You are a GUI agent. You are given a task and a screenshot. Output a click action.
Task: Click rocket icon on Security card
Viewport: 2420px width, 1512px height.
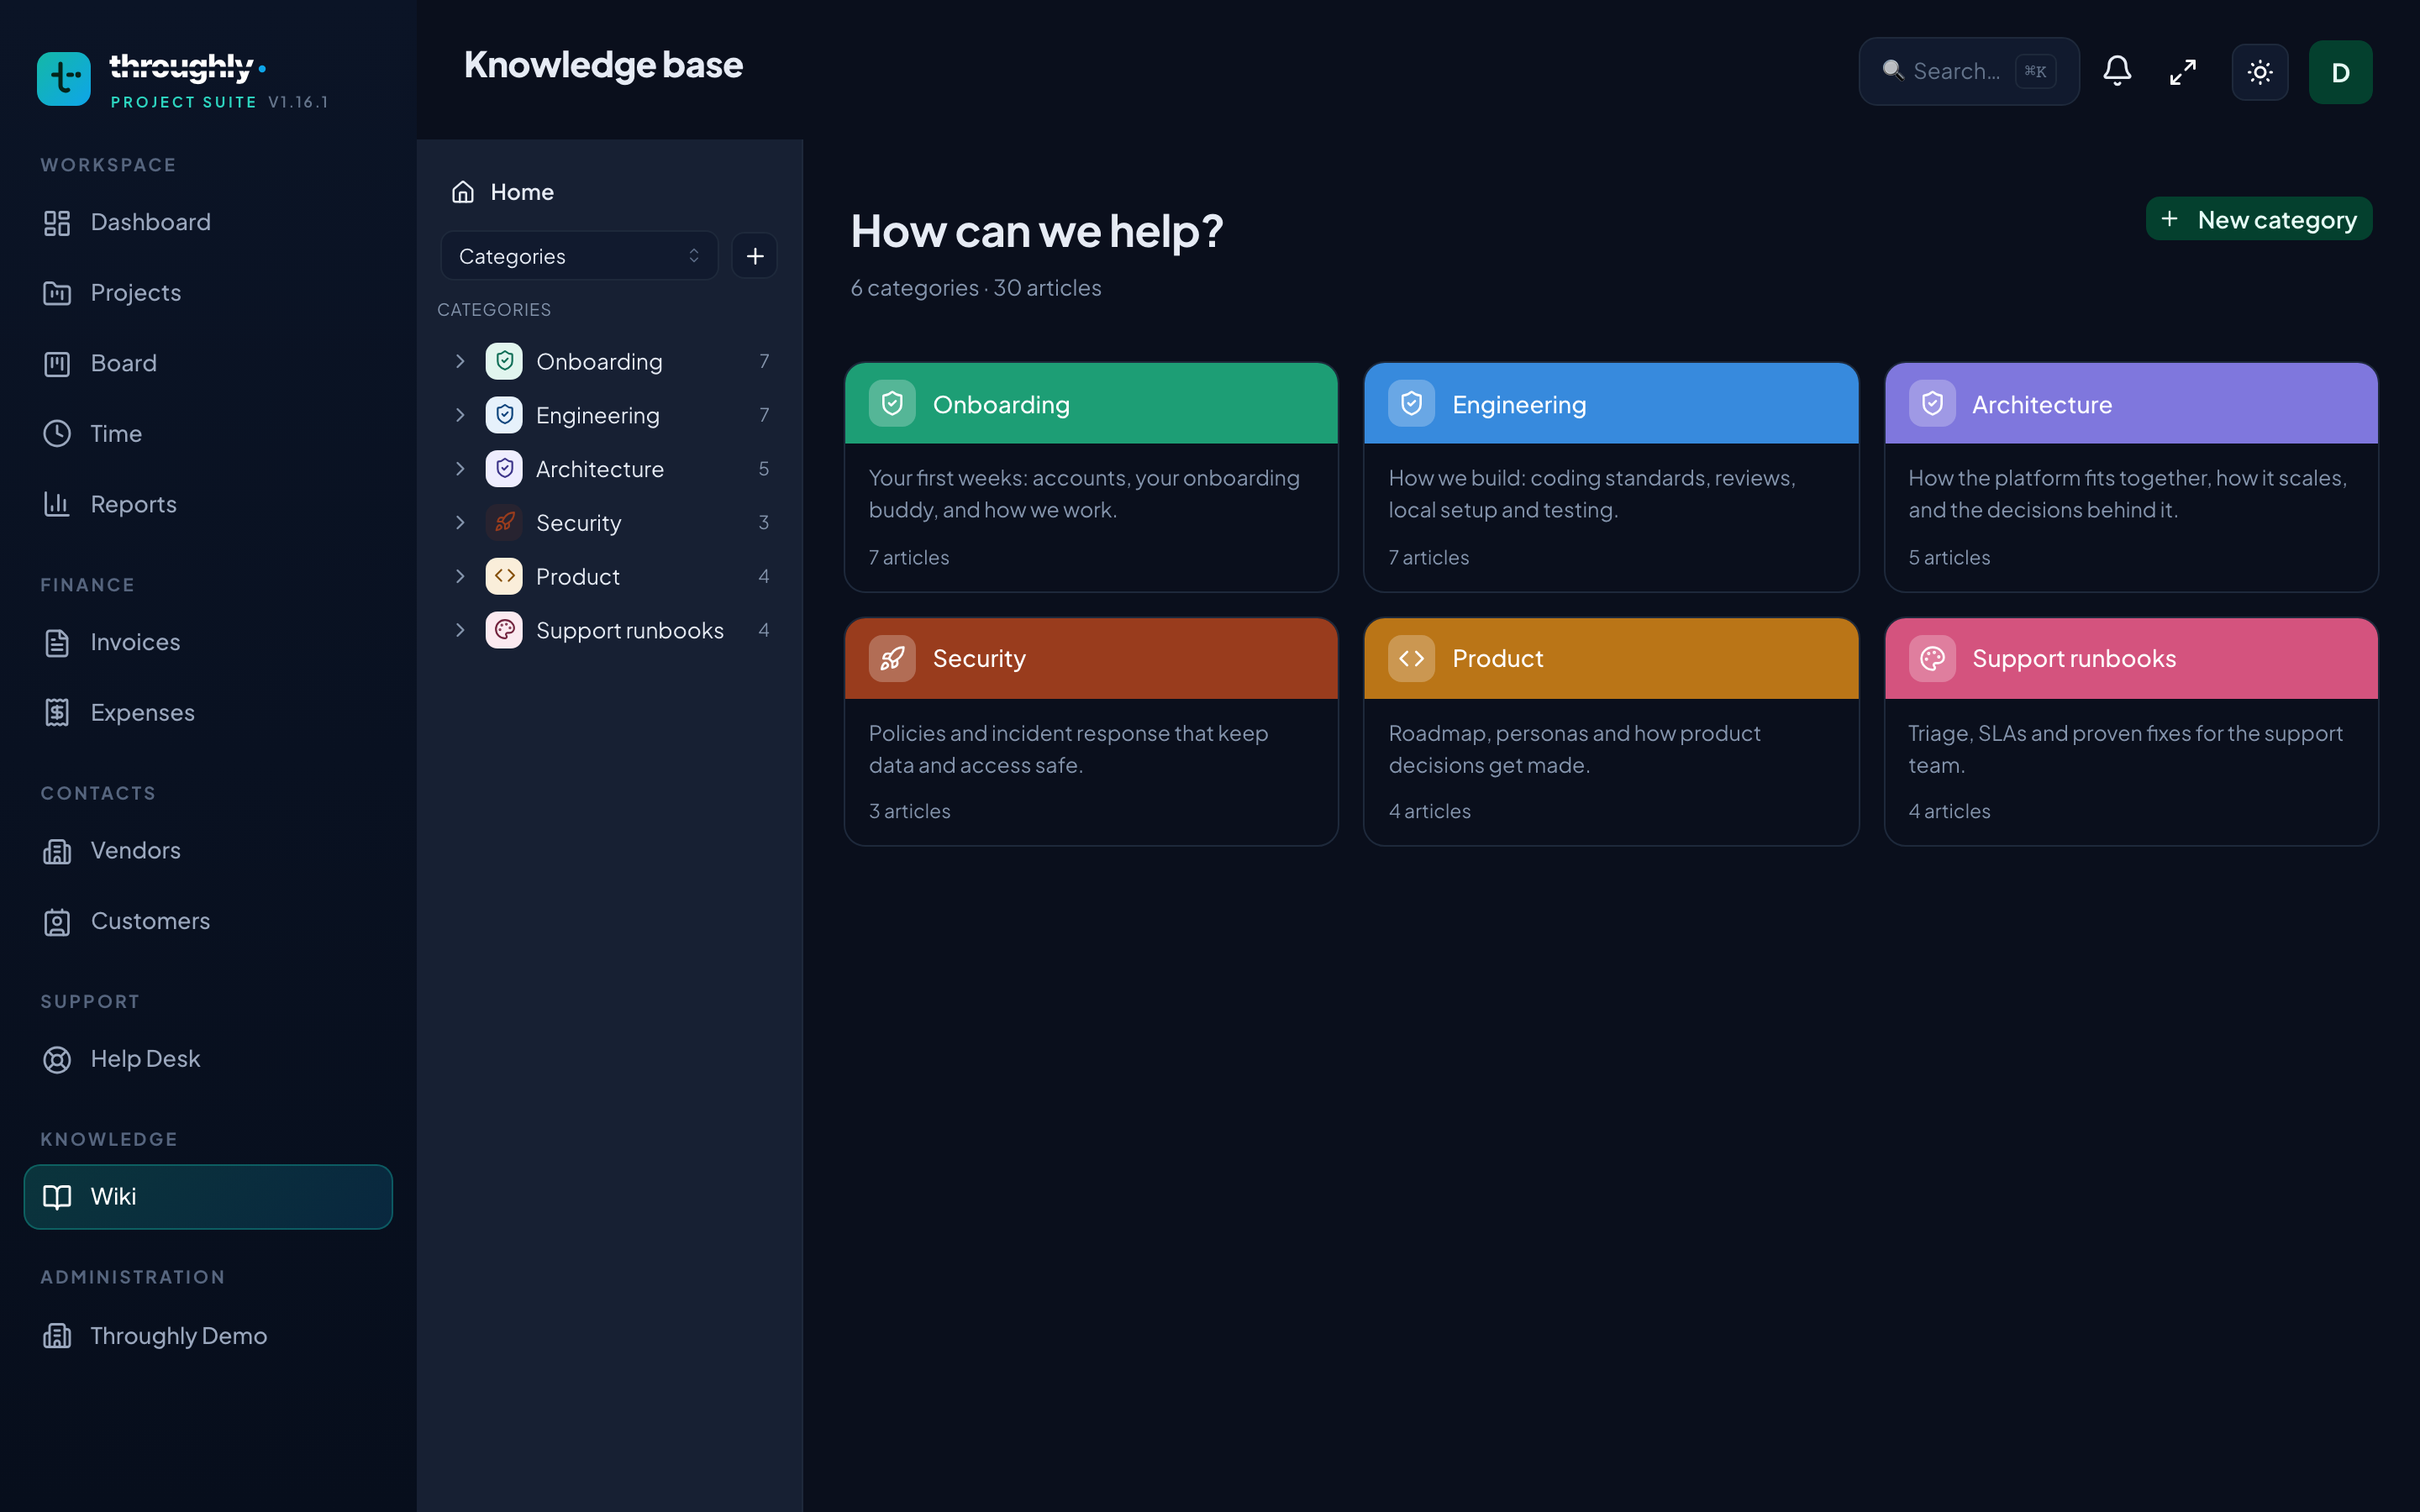coord(892,658)
